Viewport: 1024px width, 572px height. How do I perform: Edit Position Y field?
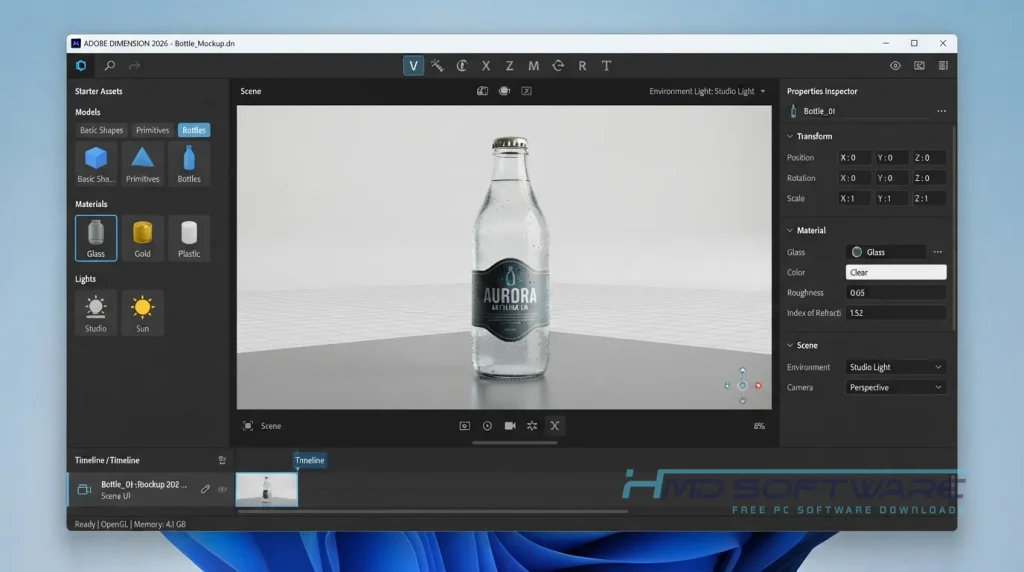click(891, 157)
